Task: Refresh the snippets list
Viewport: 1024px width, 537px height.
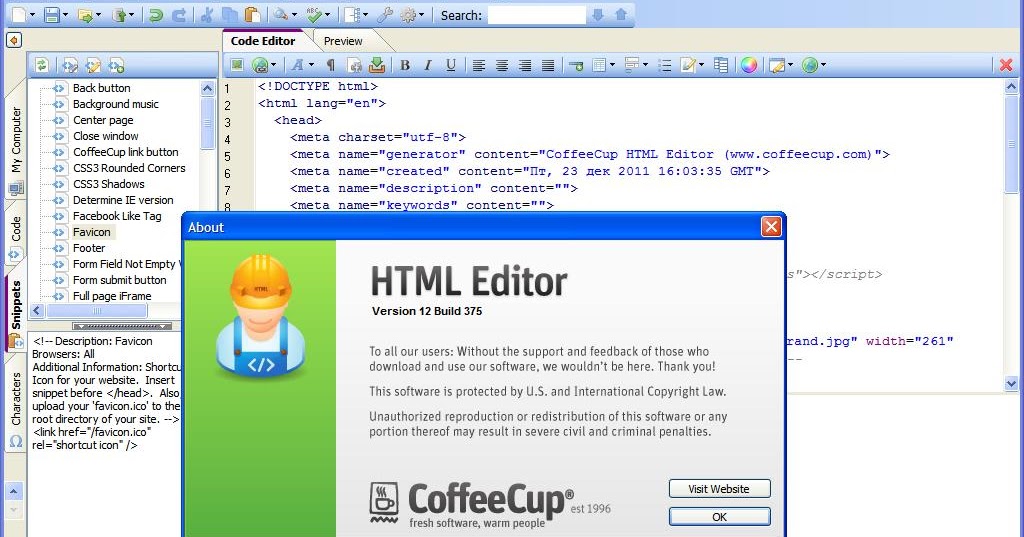Action: [41, 65]
